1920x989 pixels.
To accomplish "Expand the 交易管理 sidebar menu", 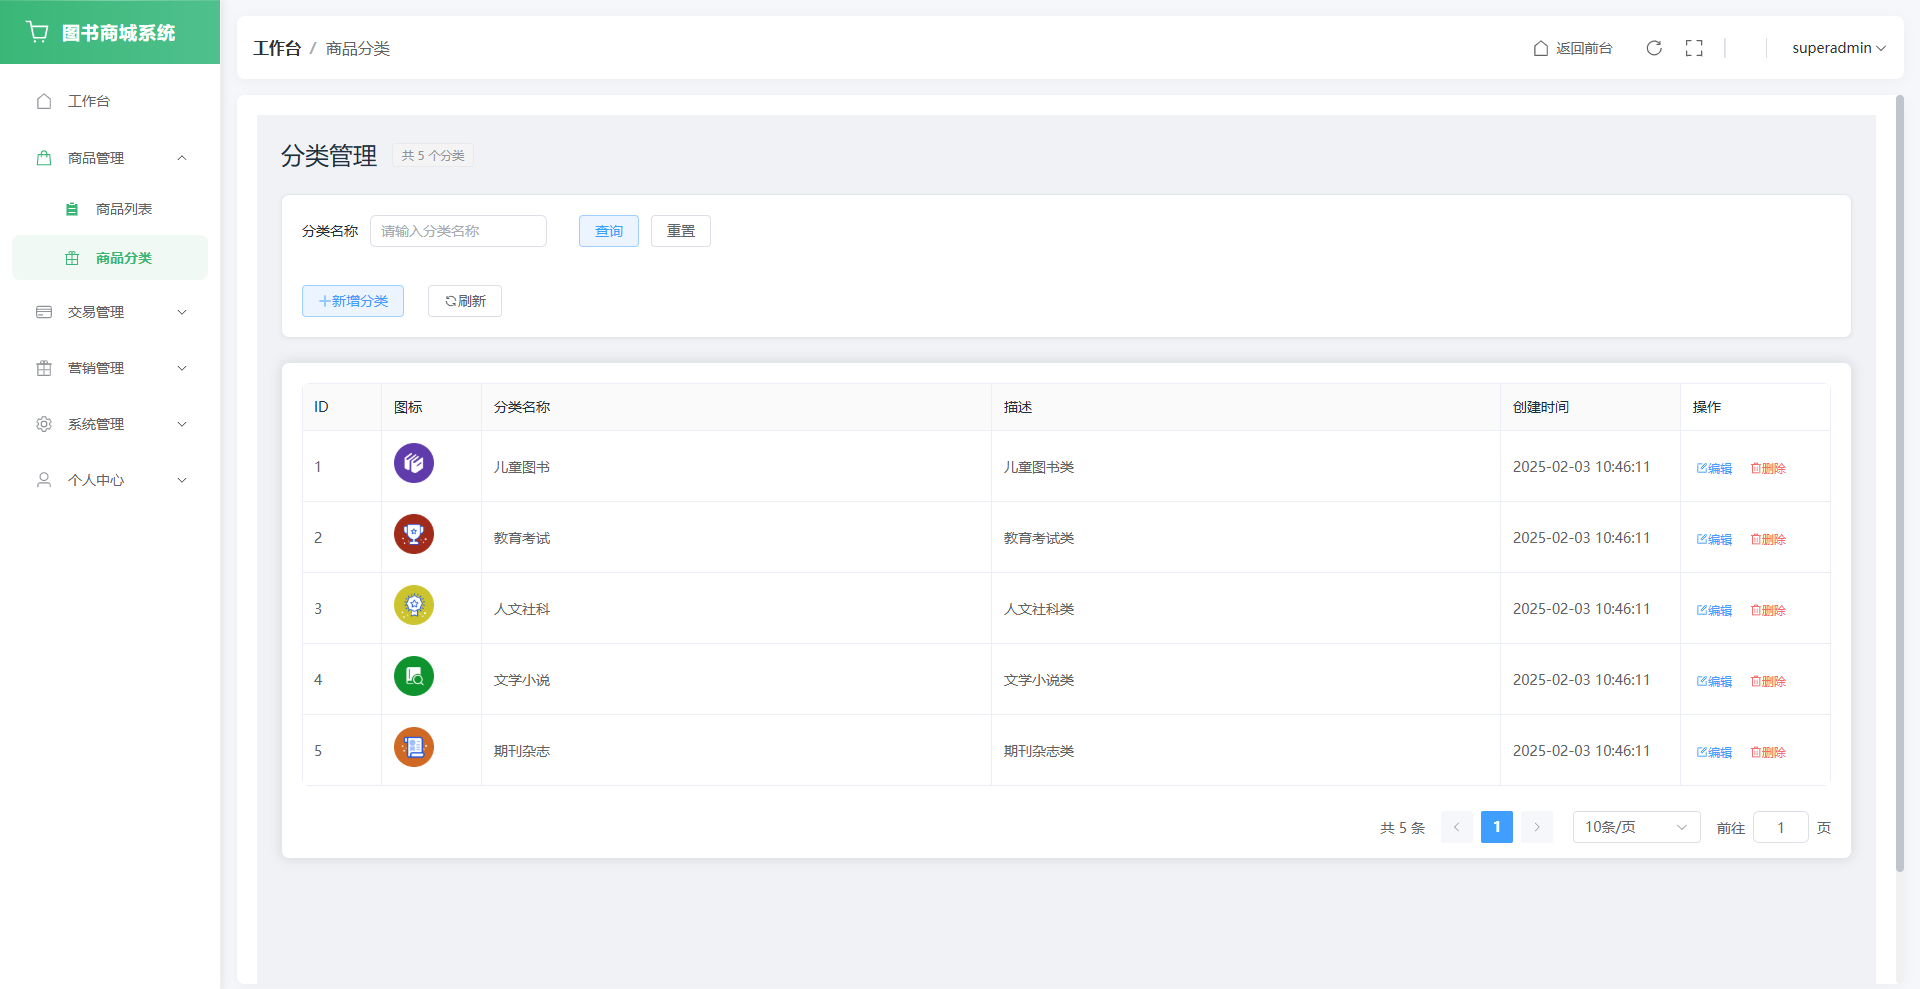I will tap(110, 312).
